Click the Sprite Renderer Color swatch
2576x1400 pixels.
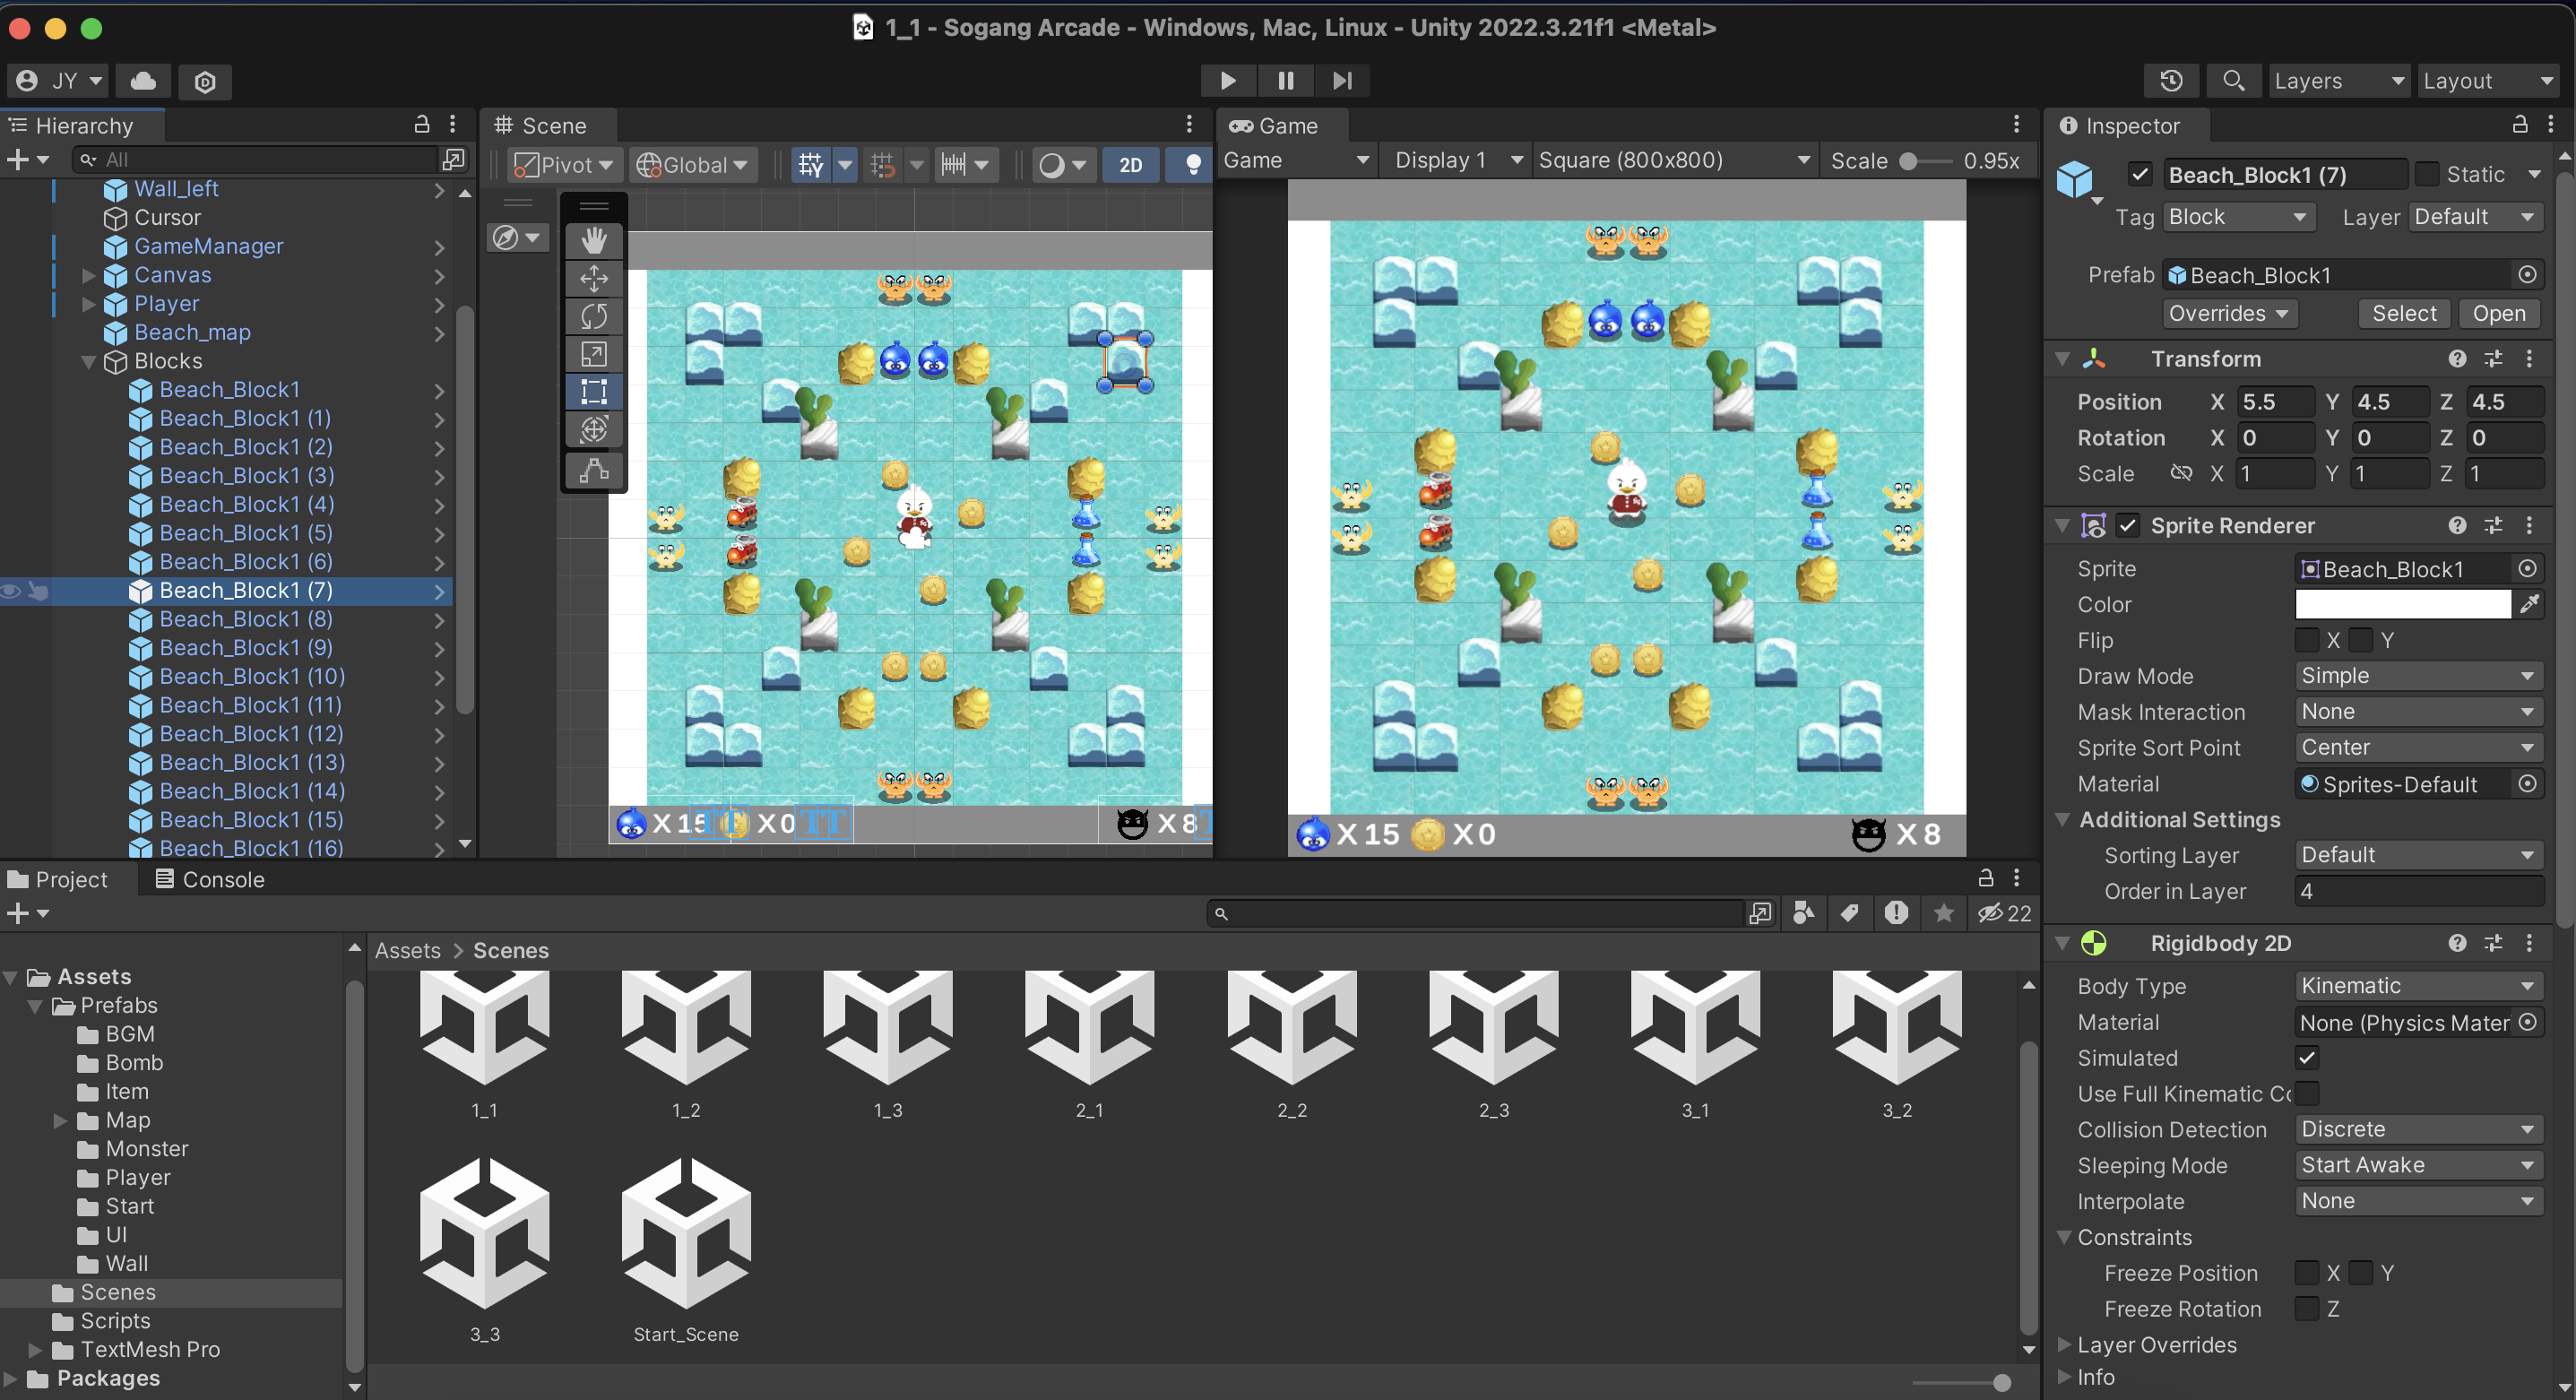[x=2402, y=604]
